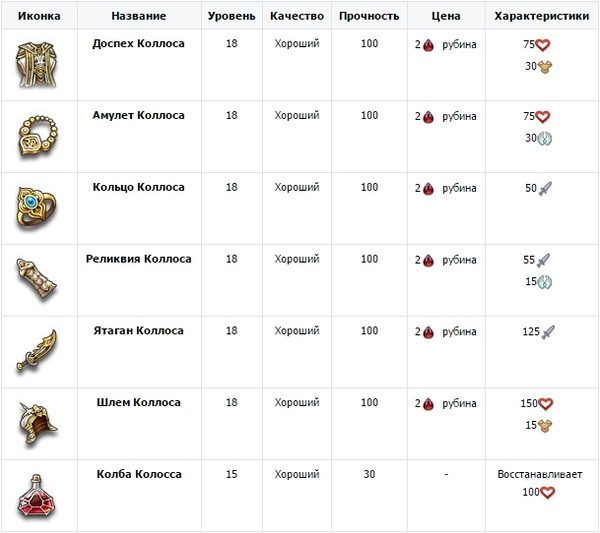Click the Цена column header

(446, 16)
